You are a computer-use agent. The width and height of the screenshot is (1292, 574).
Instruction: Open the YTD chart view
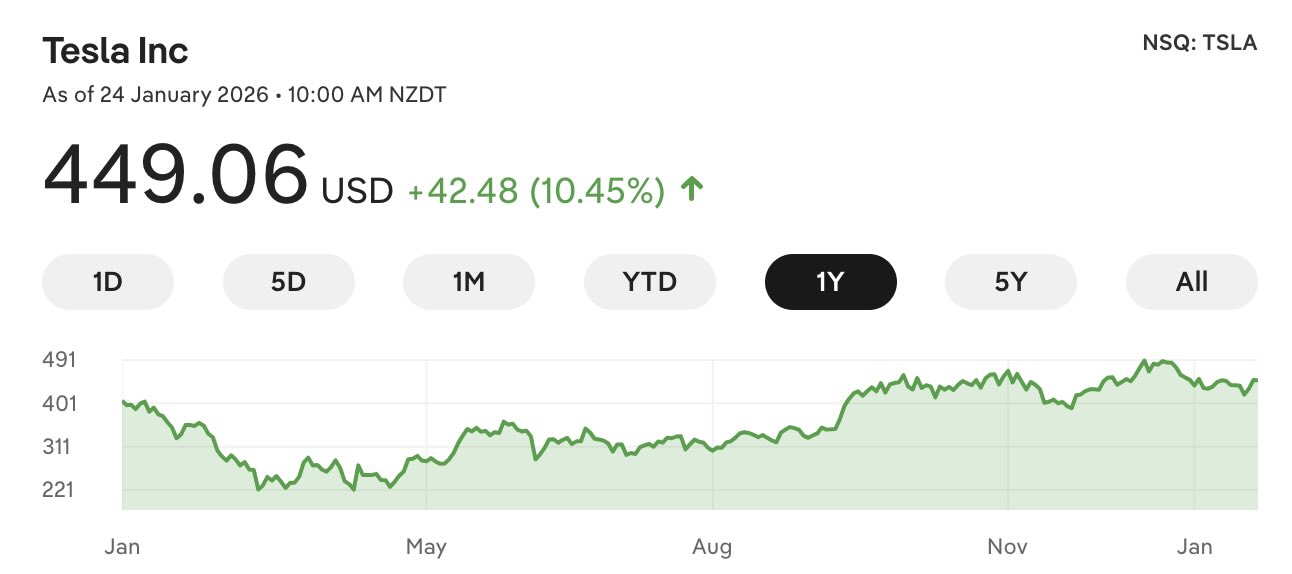(649, 282)
